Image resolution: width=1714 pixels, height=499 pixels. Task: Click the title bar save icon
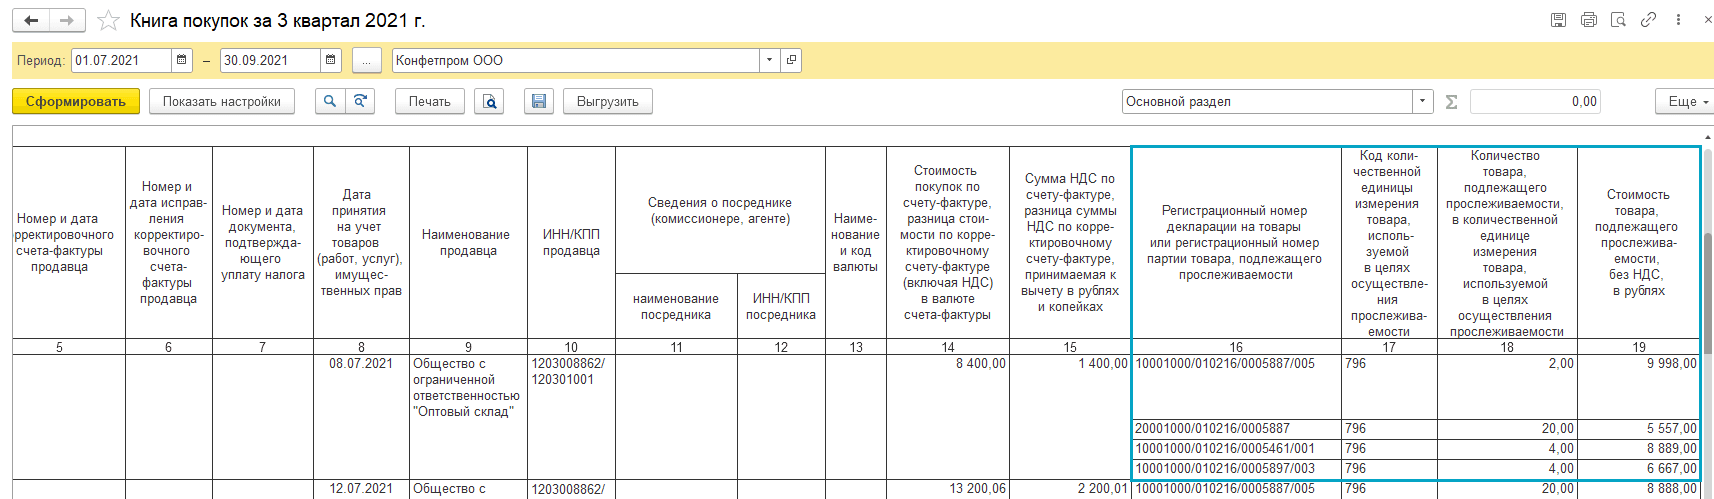pos(1558,20)
